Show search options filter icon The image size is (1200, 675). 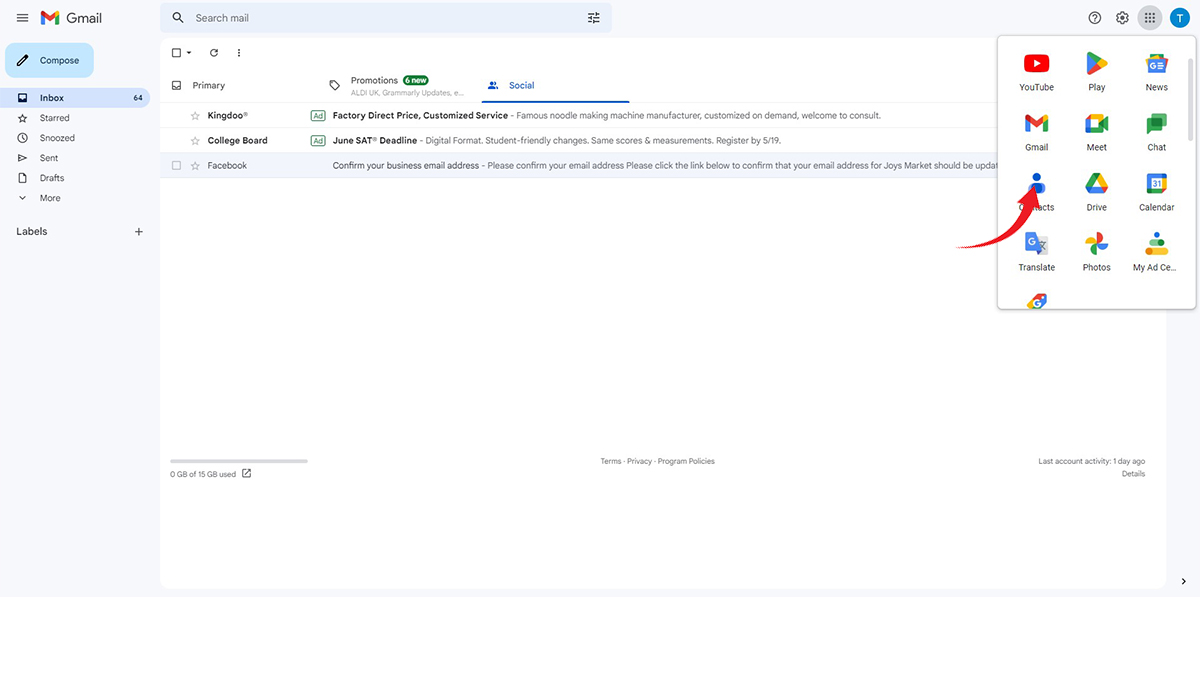pos(594,18)
